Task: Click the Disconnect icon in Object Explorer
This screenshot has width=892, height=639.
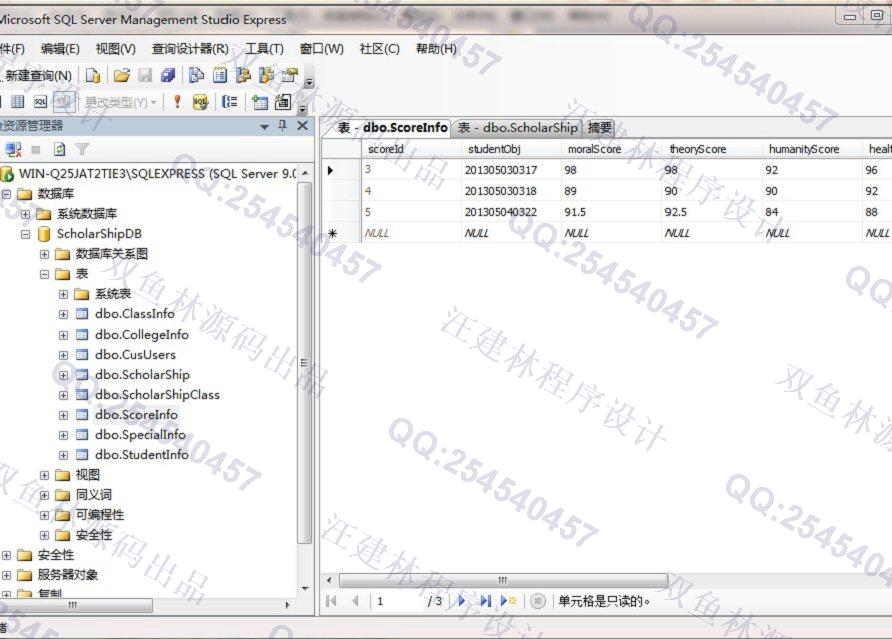Action: pyautogui.click(x=13, y=150)
